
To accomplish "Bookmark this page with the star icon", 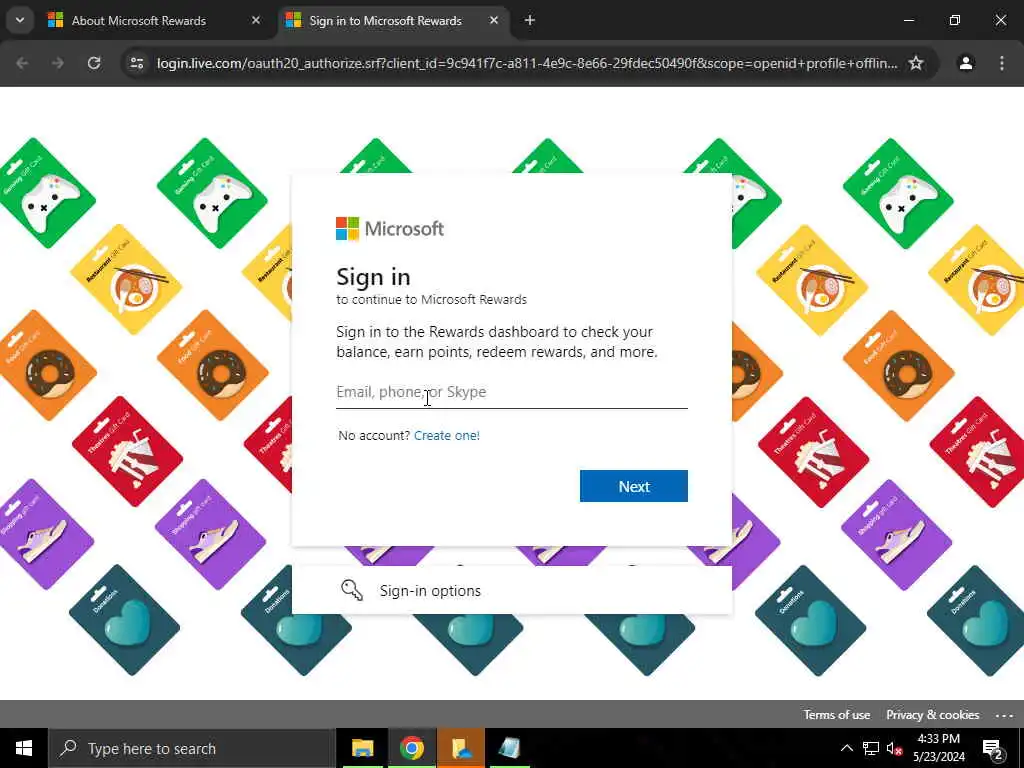I will [916, 63].
